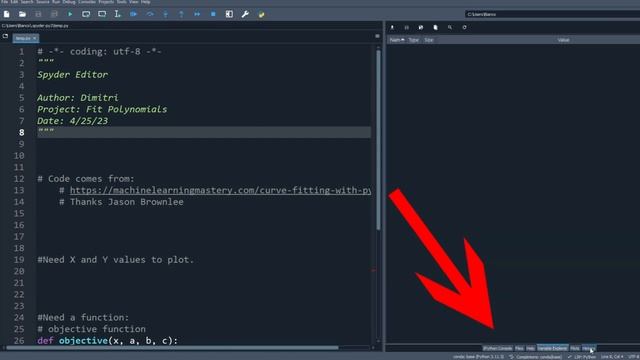Click Completions status bar entry
This screenshot has width=640, height=360.
(x=535, y=357)
